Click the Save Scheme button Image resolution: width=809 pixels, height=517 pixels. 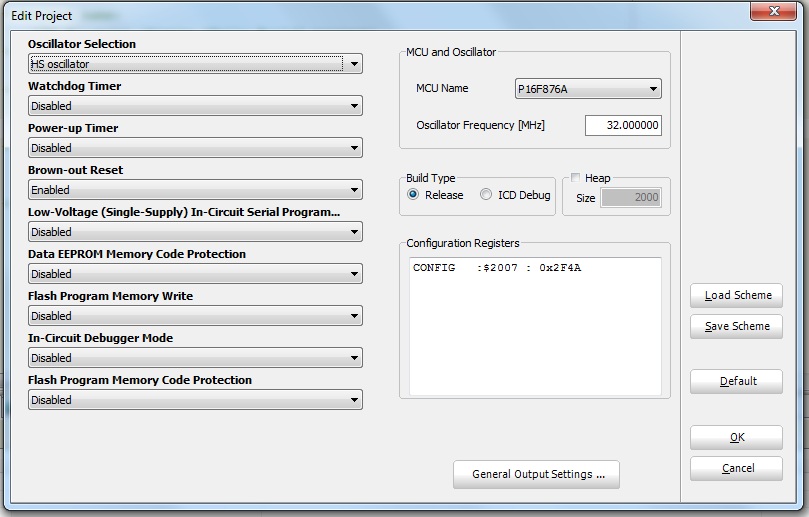736,327
